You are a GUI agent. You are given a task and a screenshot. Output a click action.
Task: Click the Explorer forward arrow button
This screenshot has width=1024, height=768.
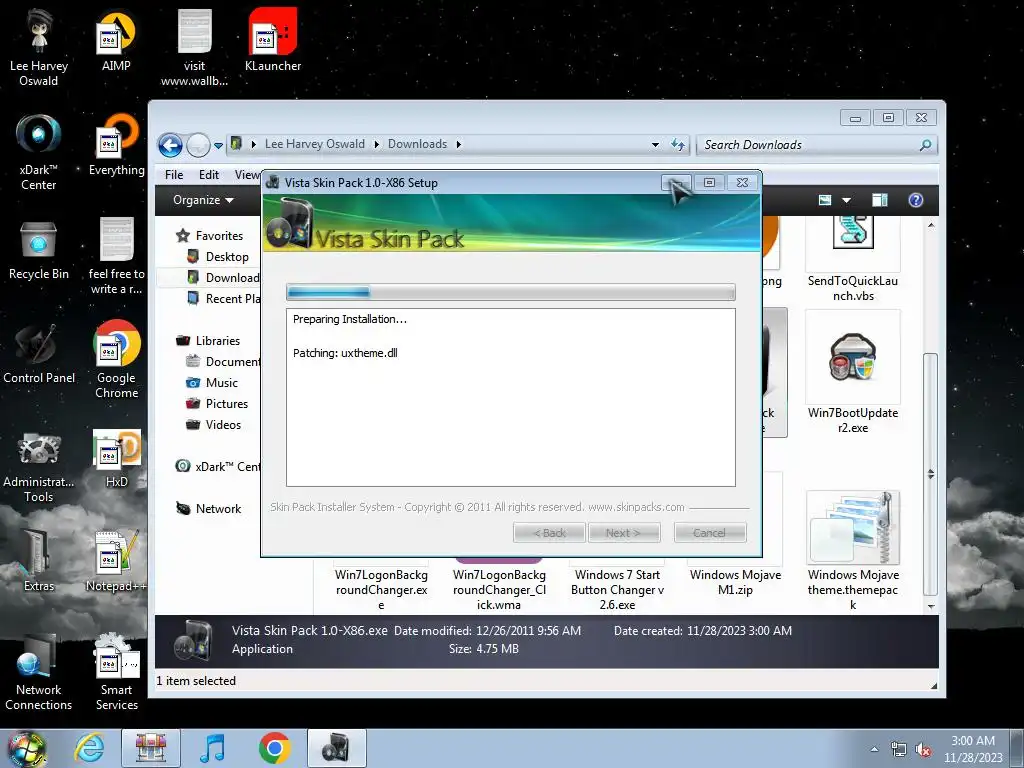pos(198,145)
